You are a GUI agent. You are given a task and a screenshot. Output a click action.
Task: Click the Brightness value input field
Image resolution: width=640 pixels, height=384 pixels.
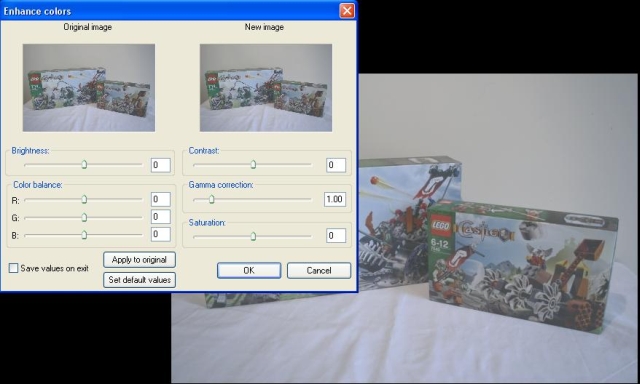pos(160,165)
